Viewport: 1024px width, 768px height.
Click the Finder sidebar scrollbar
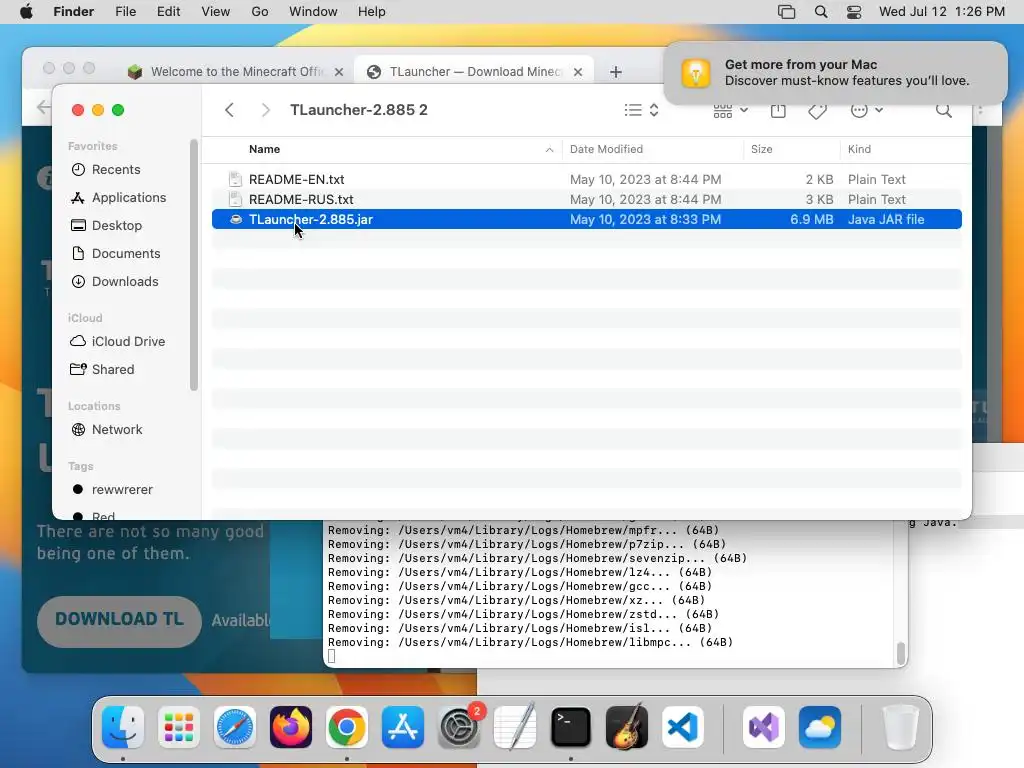tap(193, 265)
